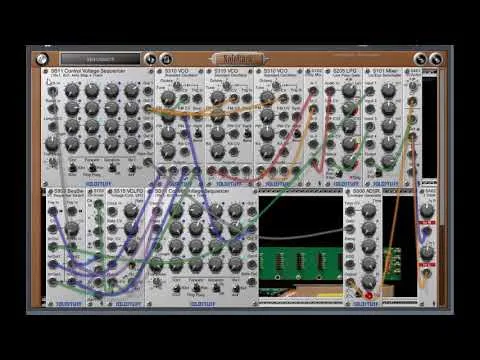This screenshot has height=360, width=480.
Task: Click Trig In jack on first S310 VCO
Action: (x=197, y=98)
